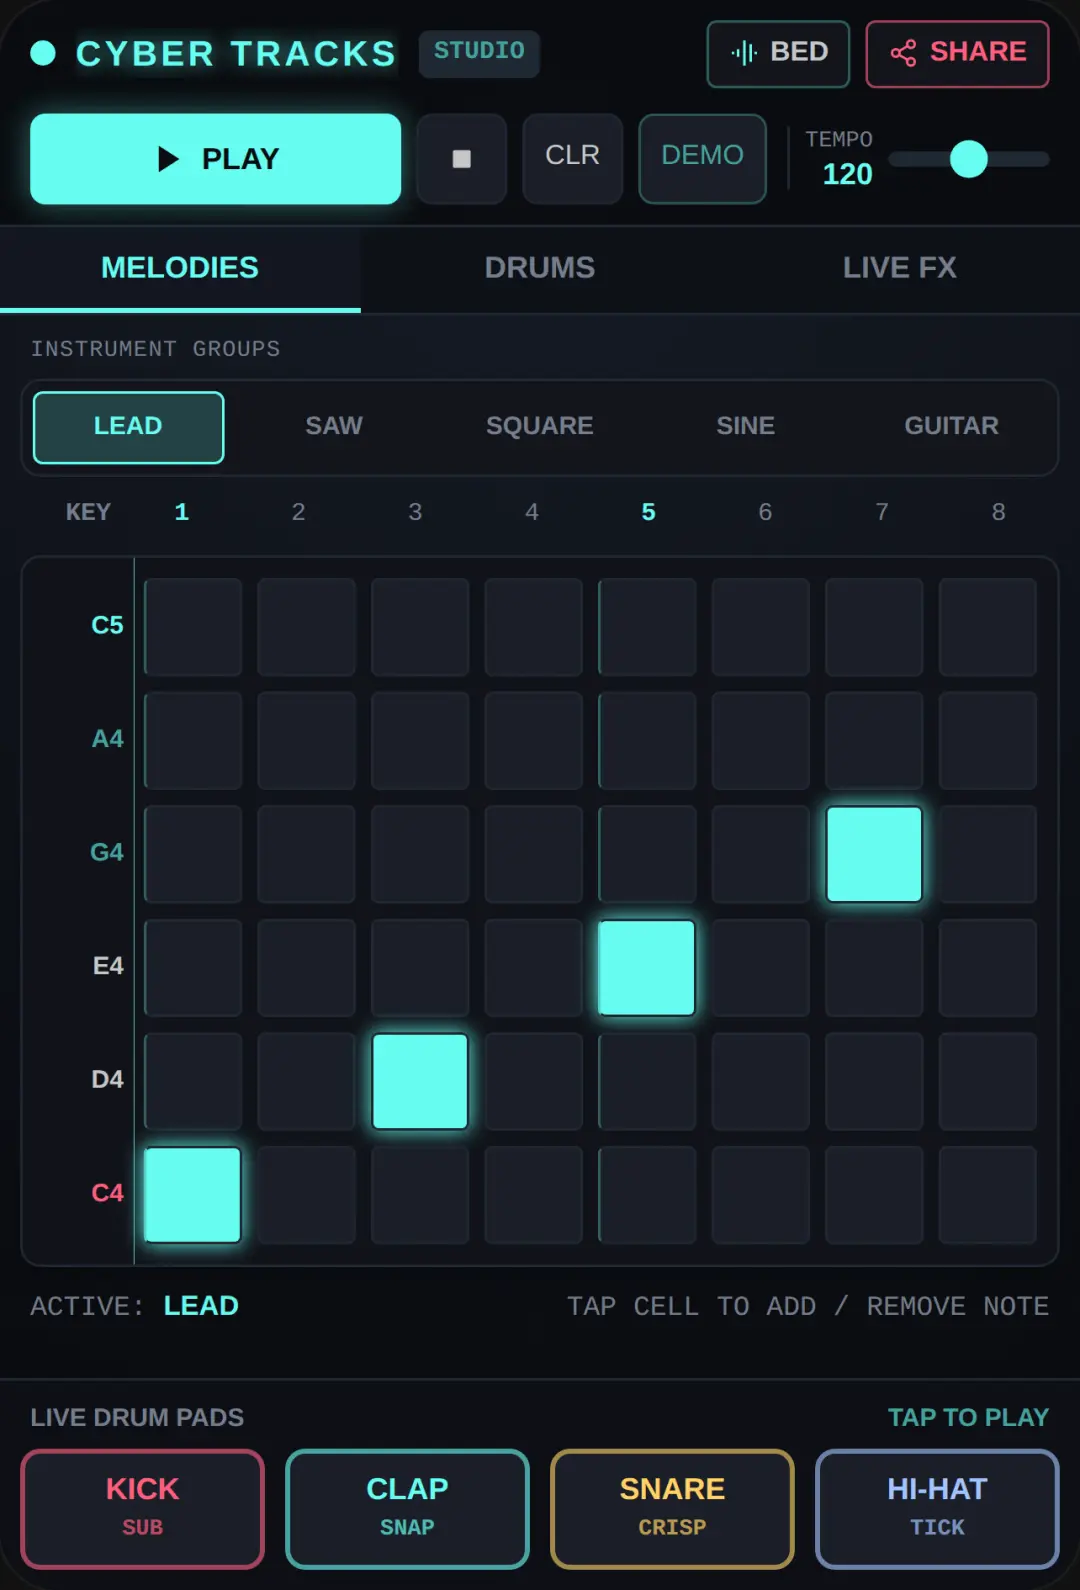
Task: Add a C5 note at step 8
Action: pos(988,627)
